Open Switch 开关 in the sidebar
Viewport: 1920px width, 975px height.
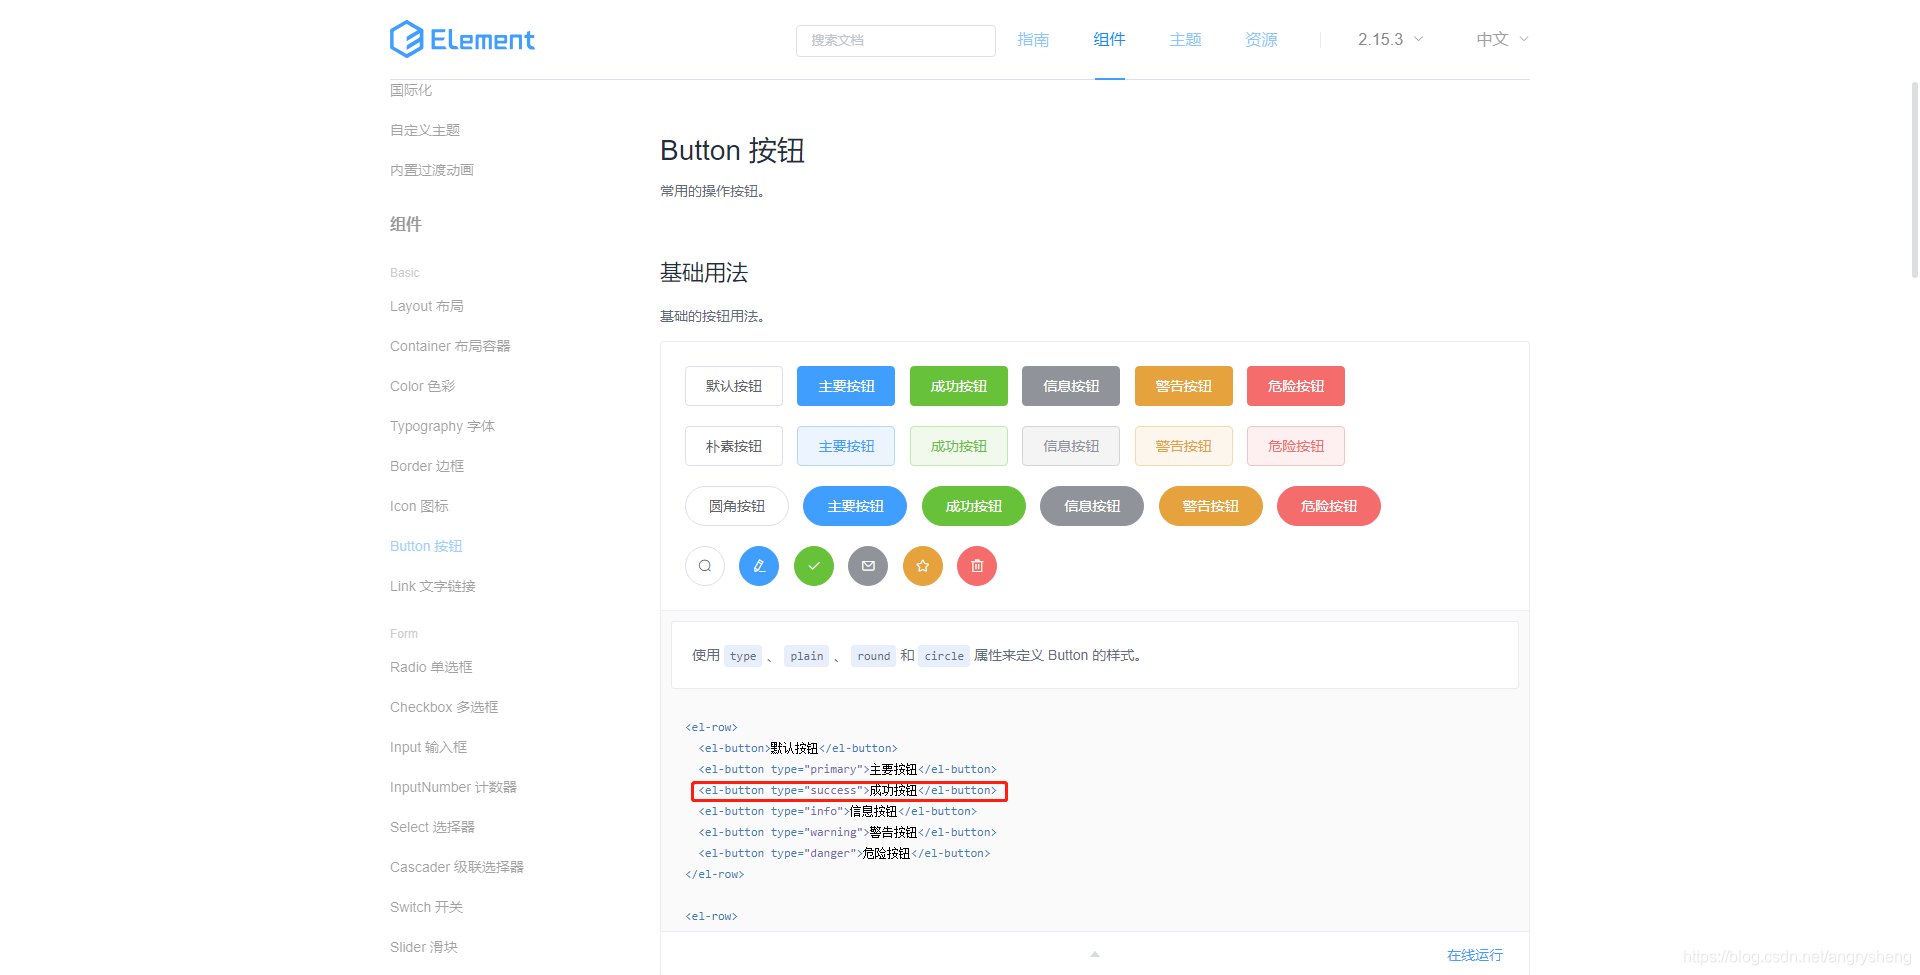click(x=426, y=907)
